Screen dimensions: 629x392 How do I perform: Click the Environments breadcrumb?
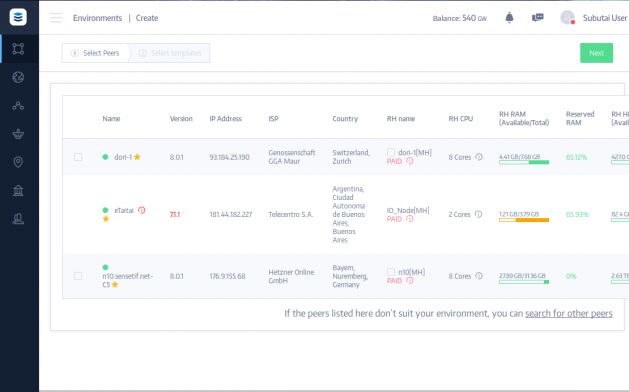(97, 18)
